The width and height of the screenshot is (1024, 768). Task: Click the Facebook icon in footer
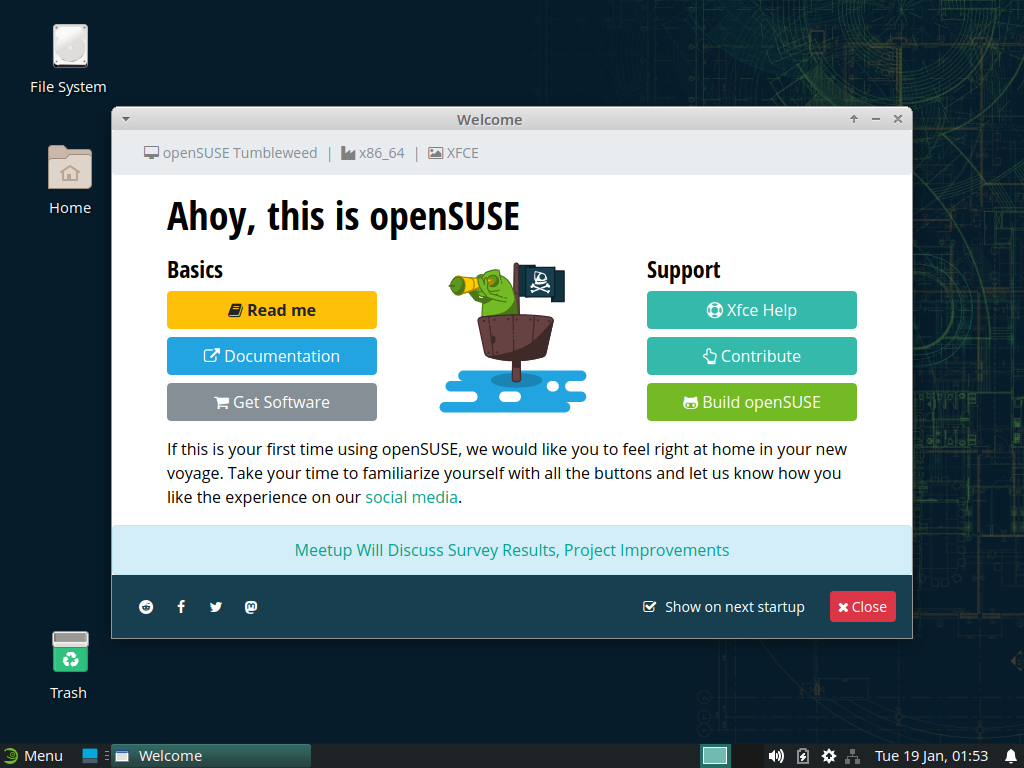pos(181,607)
